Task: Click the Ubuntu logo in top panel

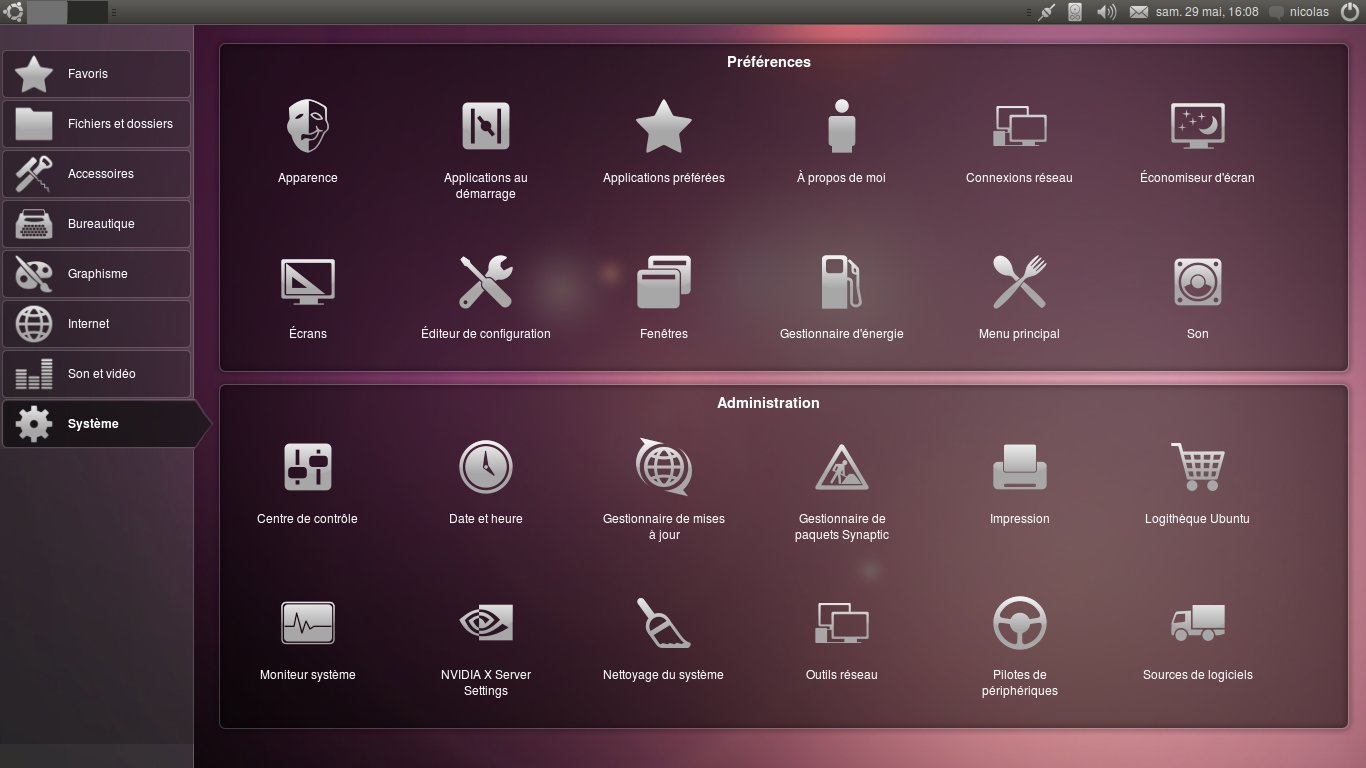Action: tap(14, 12)
